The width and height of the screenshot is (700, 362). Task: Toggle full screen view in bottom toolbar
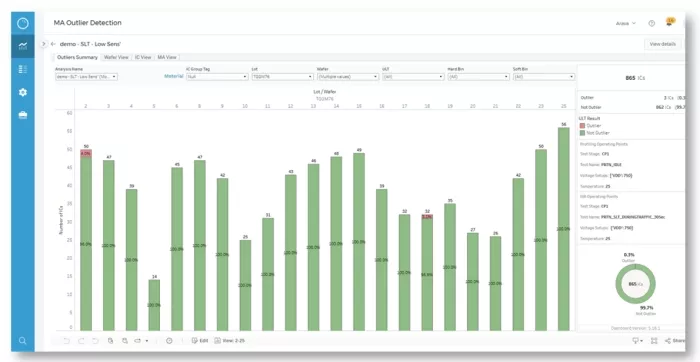654,341
